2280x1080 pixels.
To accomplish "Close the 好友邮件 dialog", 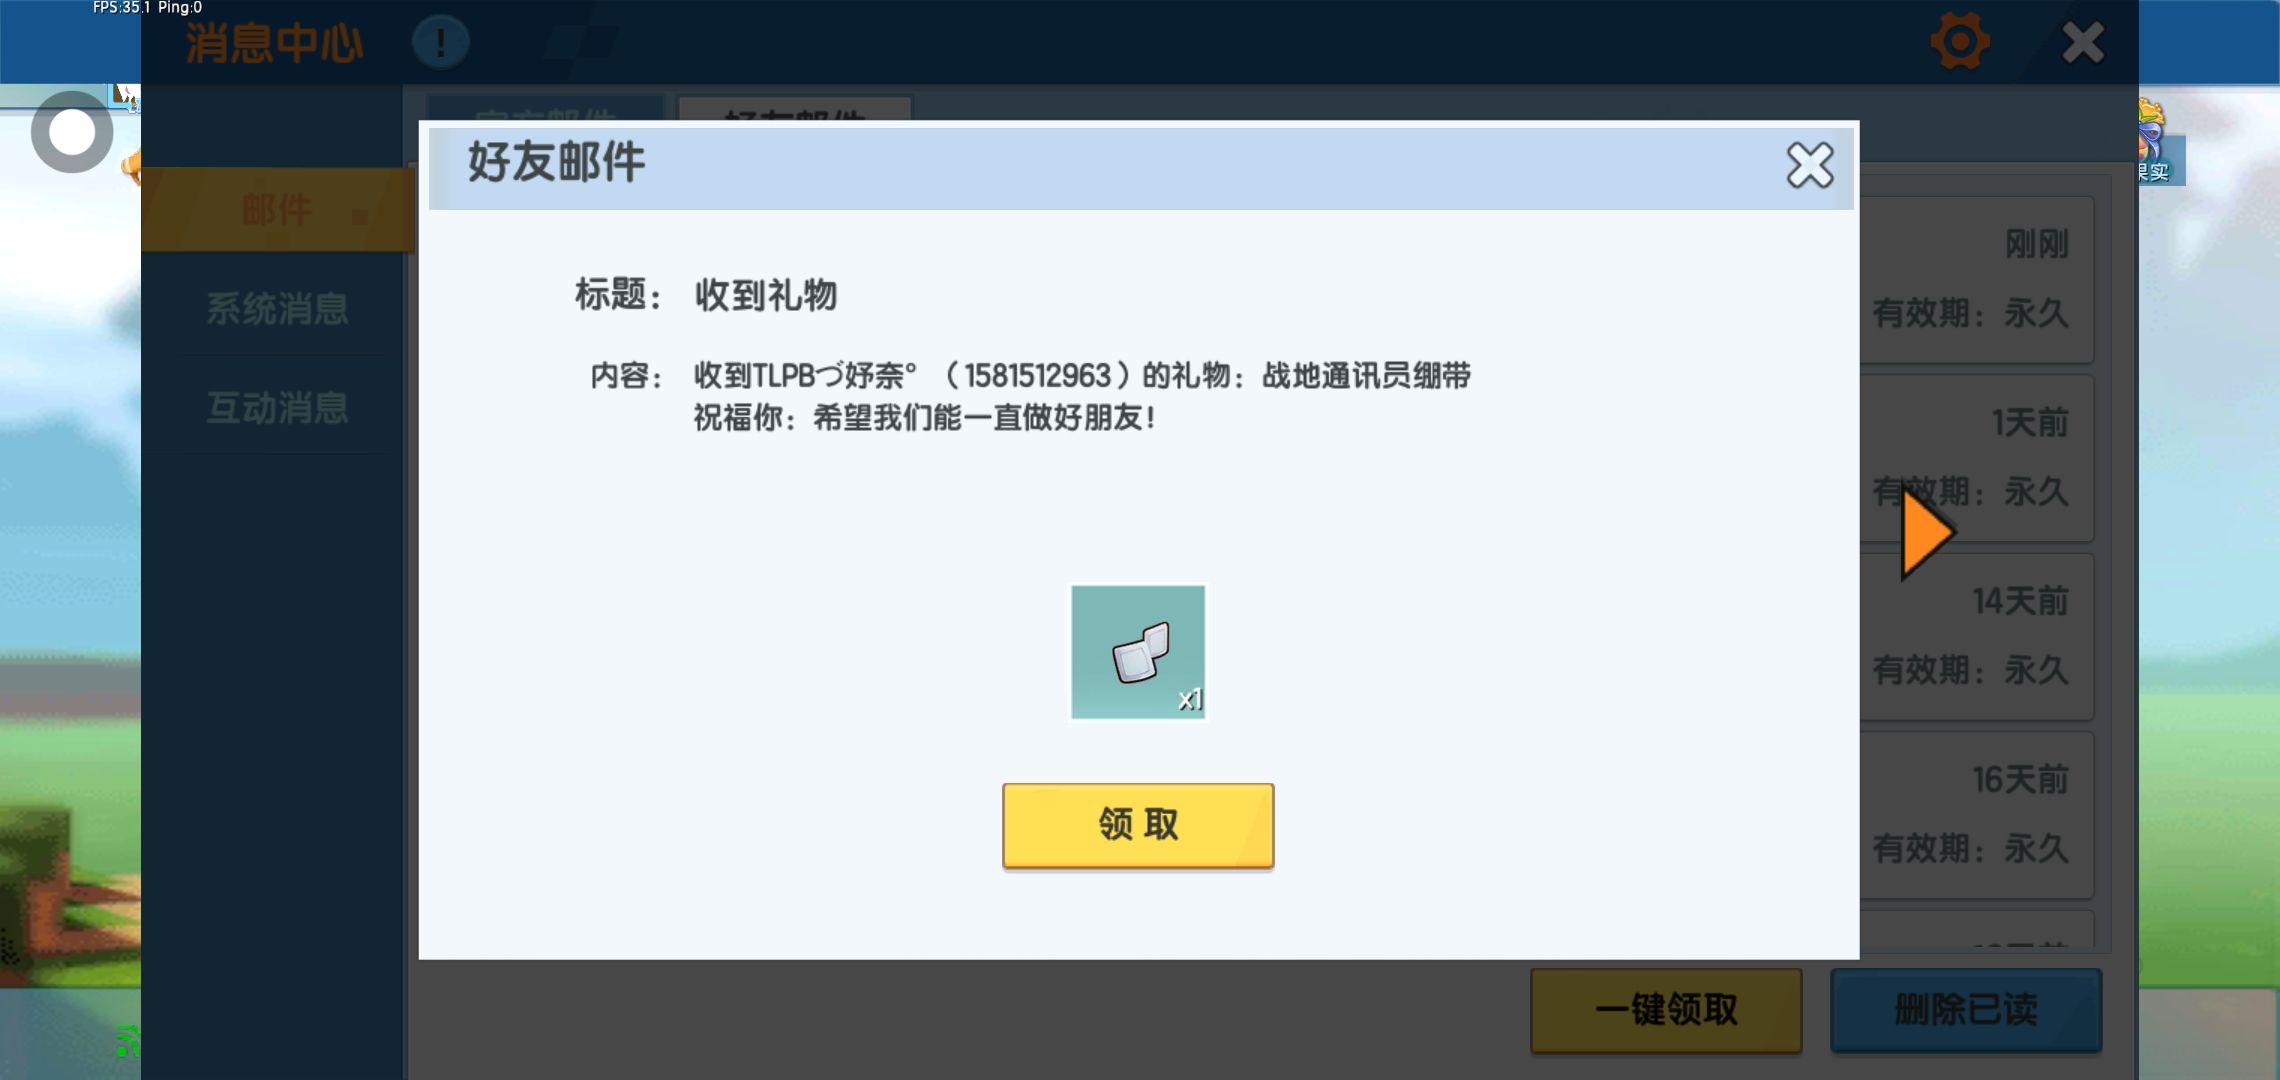I will (1810, 165).
